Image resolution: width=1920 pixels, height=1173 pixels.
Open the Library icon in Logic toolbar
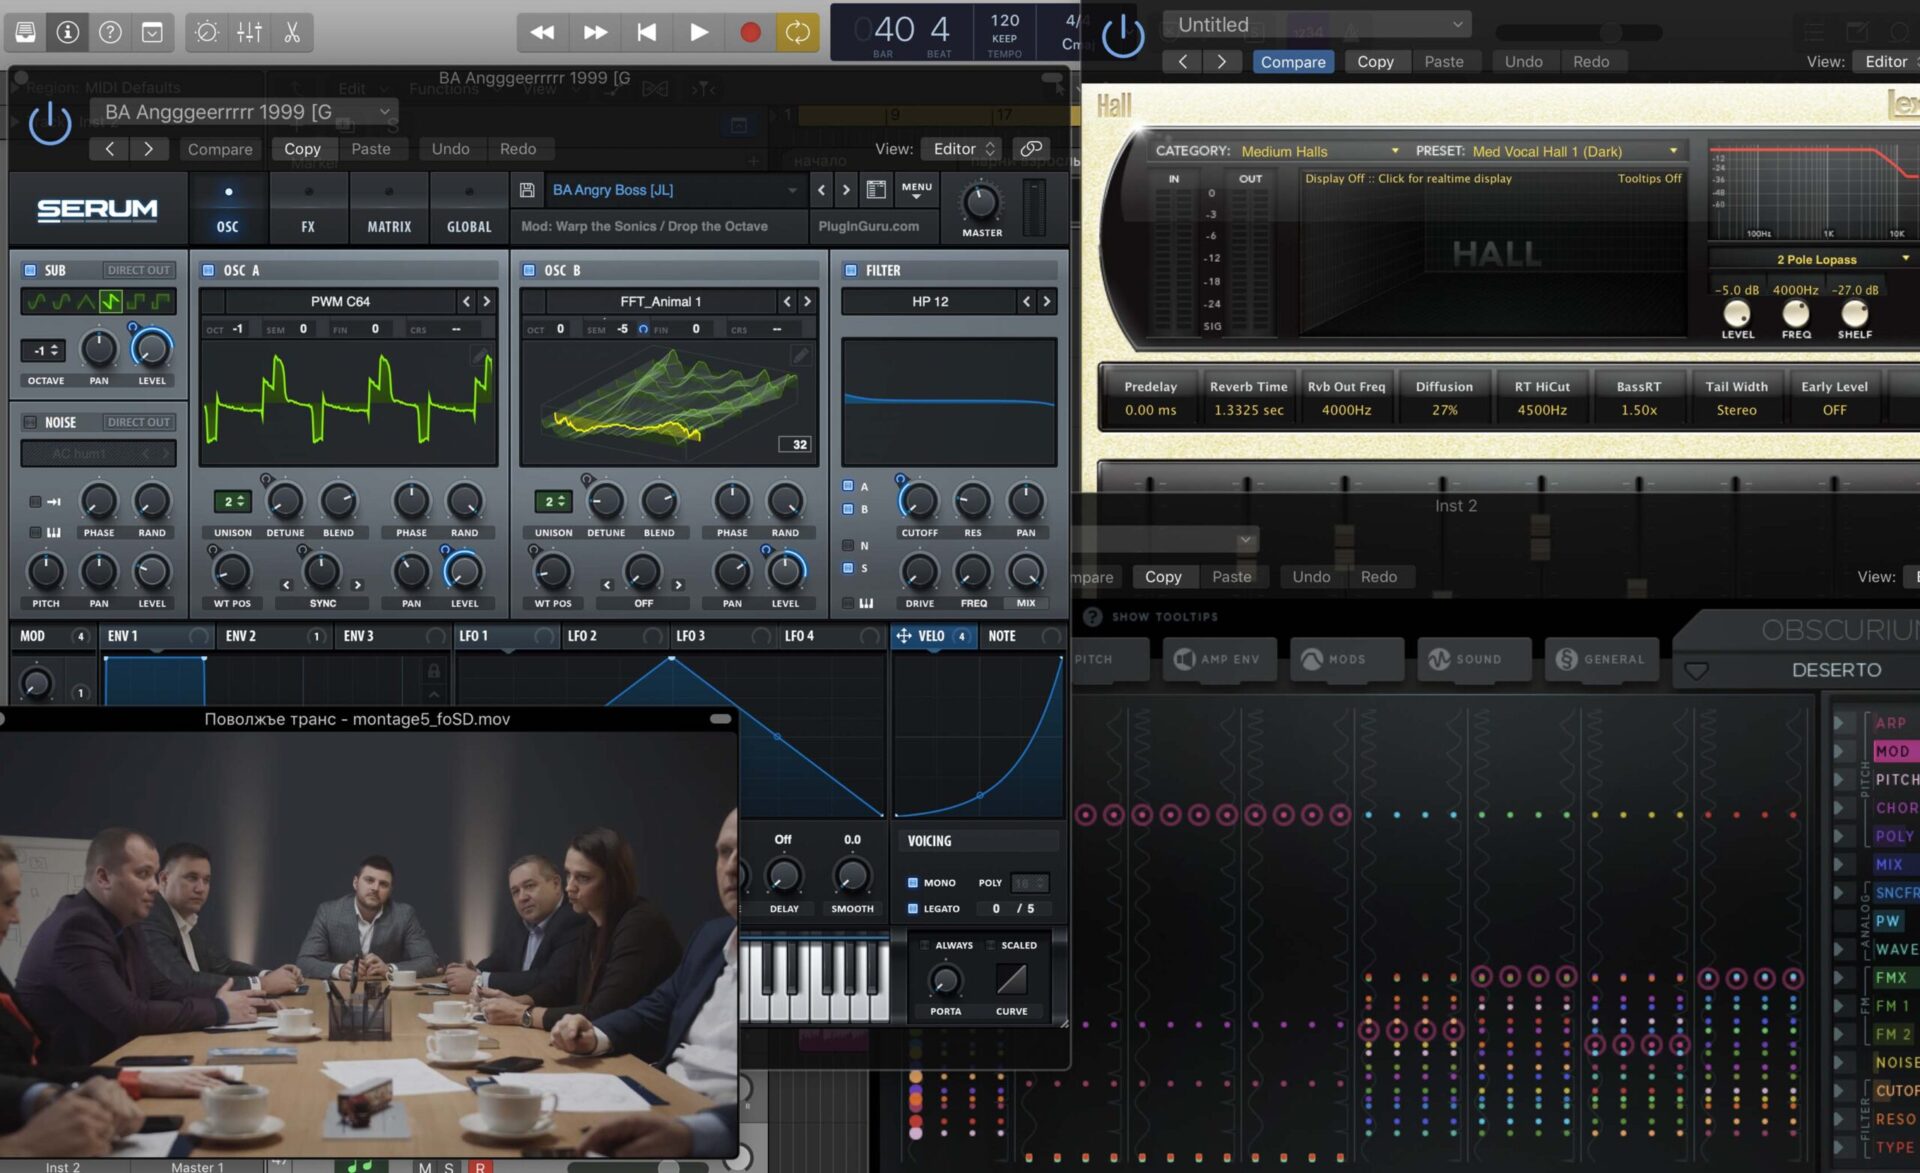(x=26, y=32)
